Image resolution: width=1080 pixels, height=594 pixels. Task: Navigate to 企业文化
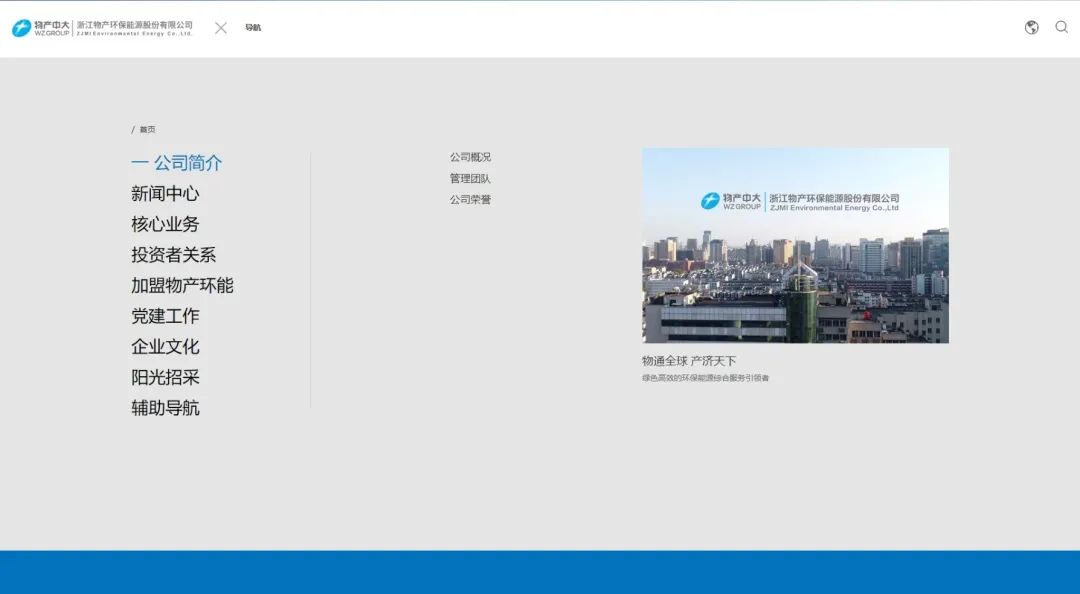[x=165, y=347]
